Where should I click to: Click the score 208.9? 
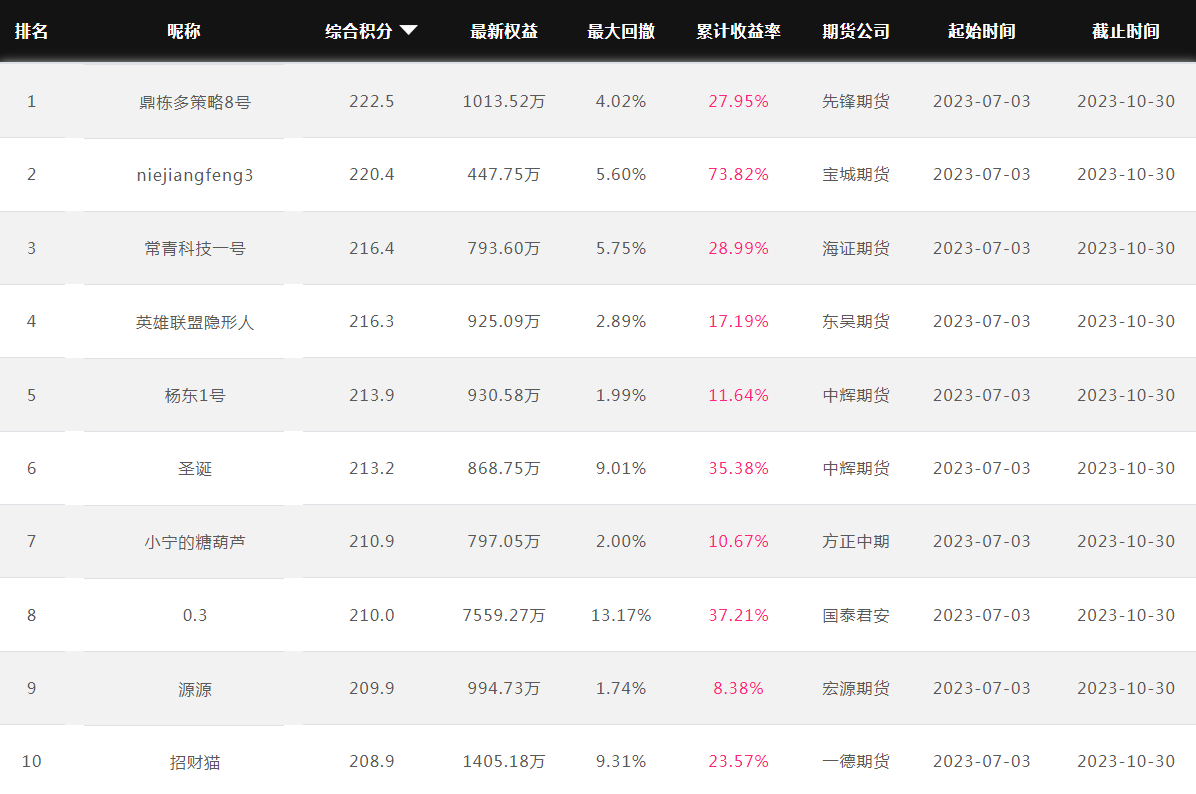pos(371,761)
